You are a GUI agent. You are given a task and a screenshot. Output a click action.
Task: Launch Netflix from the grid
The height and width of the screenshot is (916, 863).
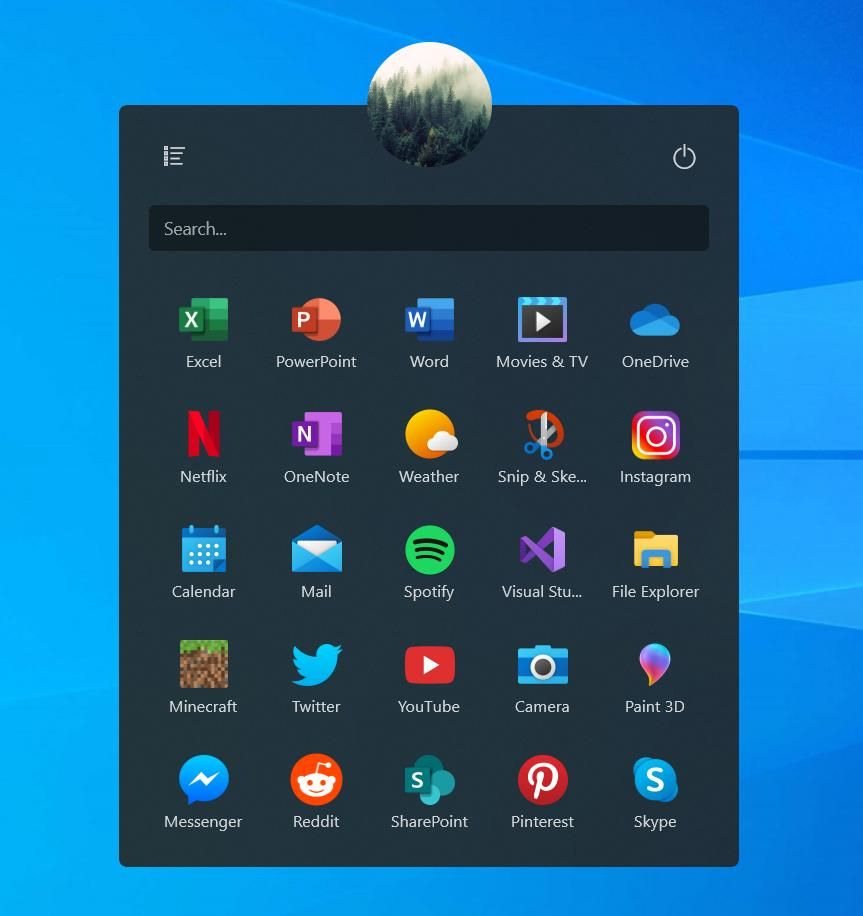point(203,433)
